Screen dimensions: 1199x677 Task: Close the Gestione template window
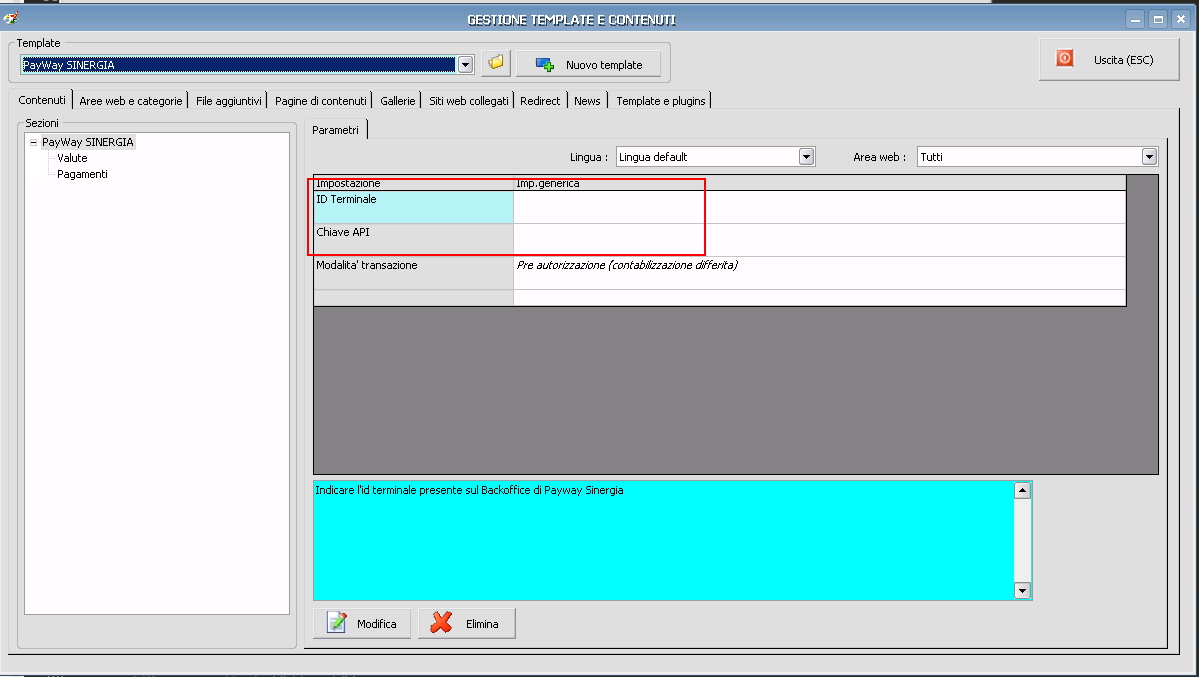click(1181, 20)
